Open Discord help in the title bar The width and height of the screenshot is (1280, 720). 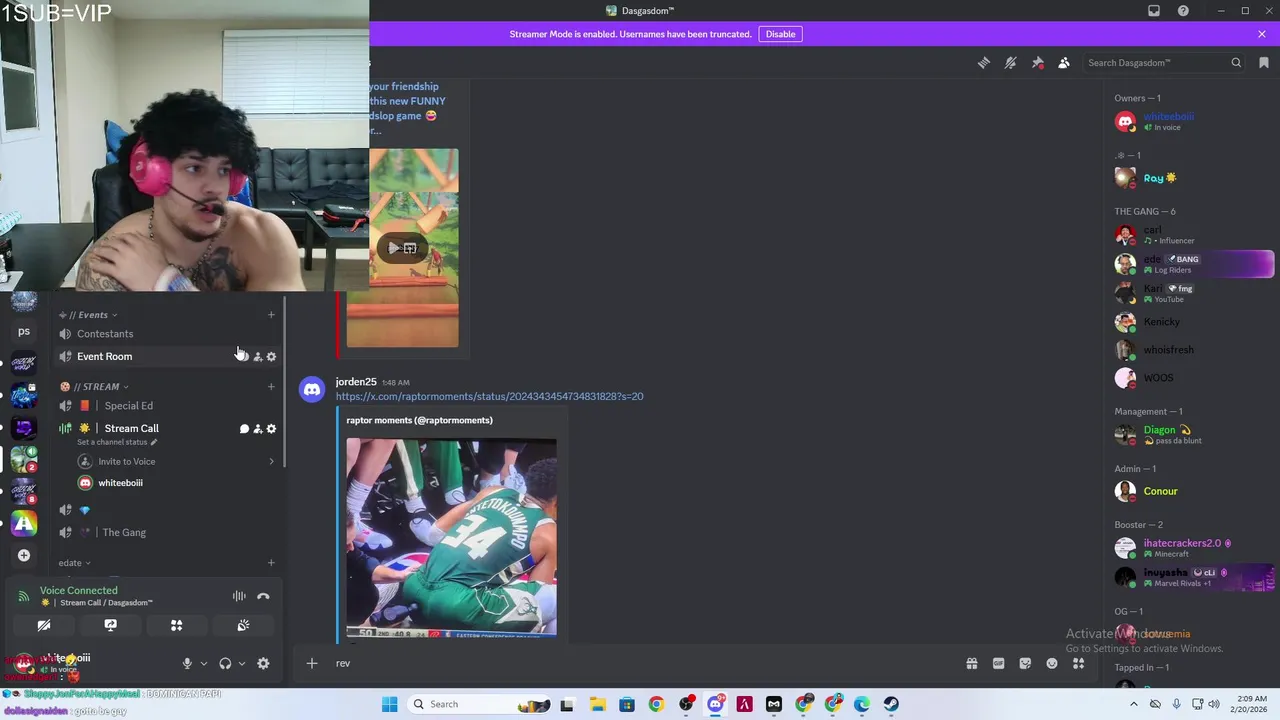click(1183, 11)
